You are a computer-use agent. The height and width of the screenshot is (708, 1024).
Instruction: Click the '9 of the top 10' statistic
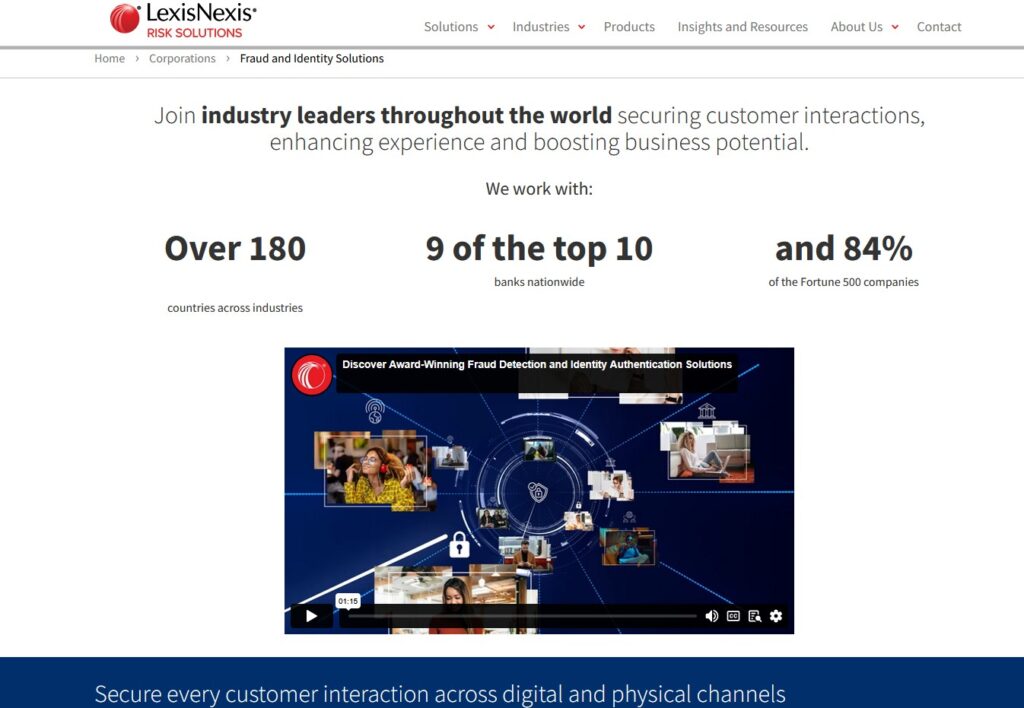[x=539, y=248]
